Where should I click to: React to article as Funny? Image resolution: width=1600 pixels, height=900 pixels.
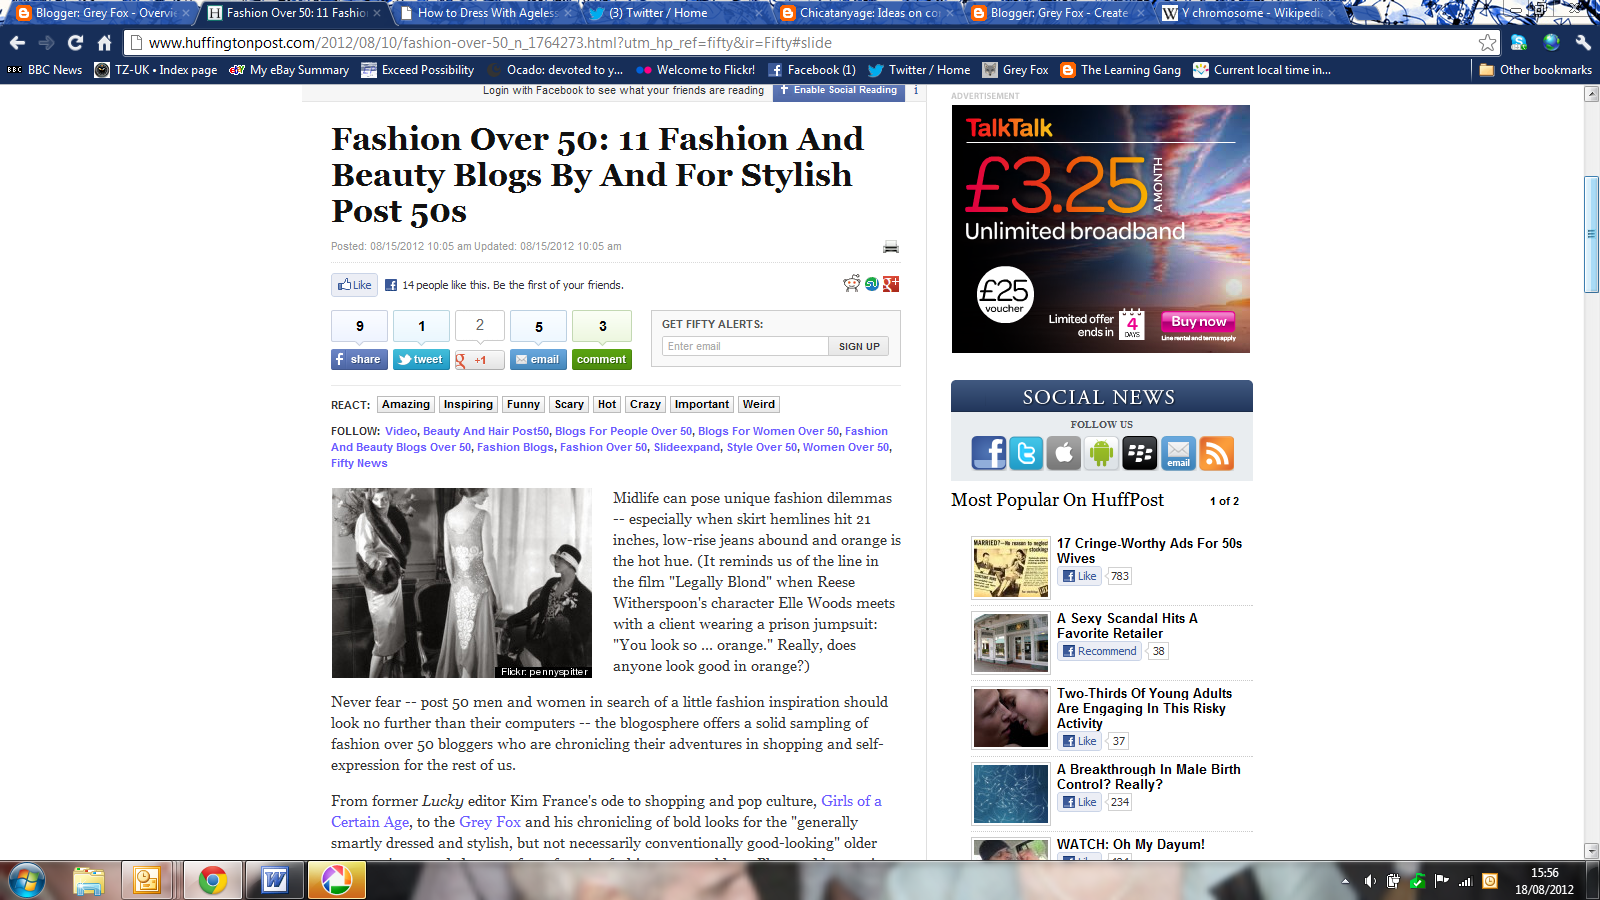(x=523, y=404)
